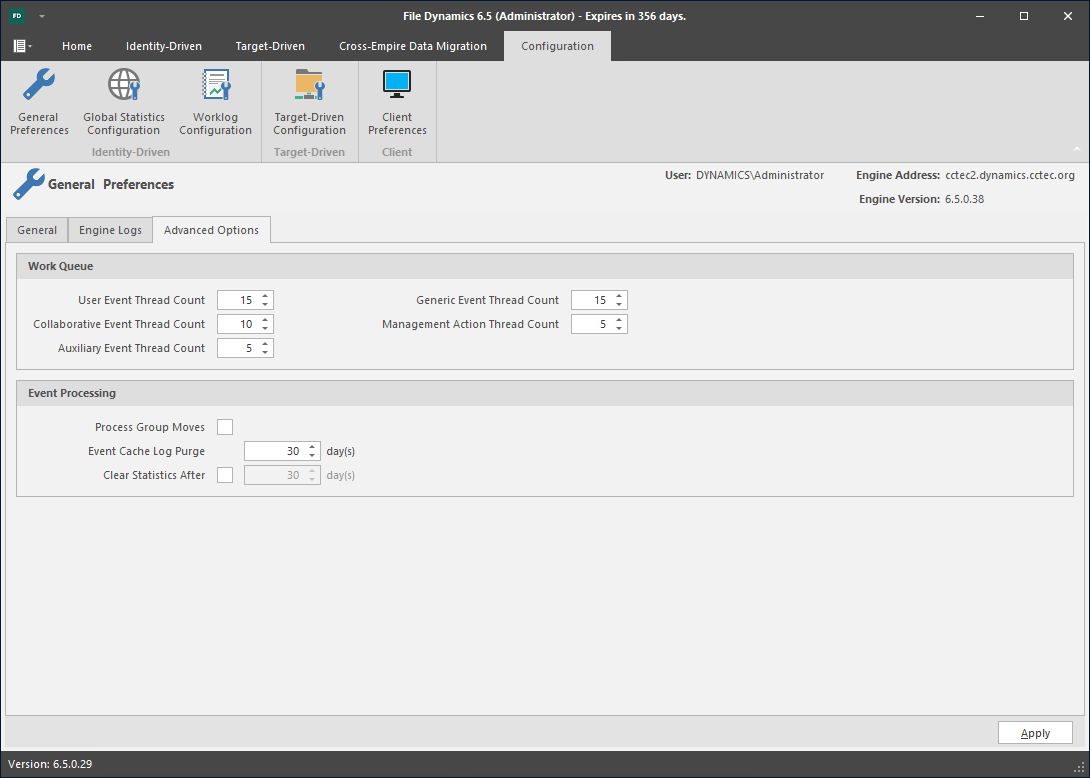Click the Apply button
1090x778 pixels.
click(x=1035, y=733)
